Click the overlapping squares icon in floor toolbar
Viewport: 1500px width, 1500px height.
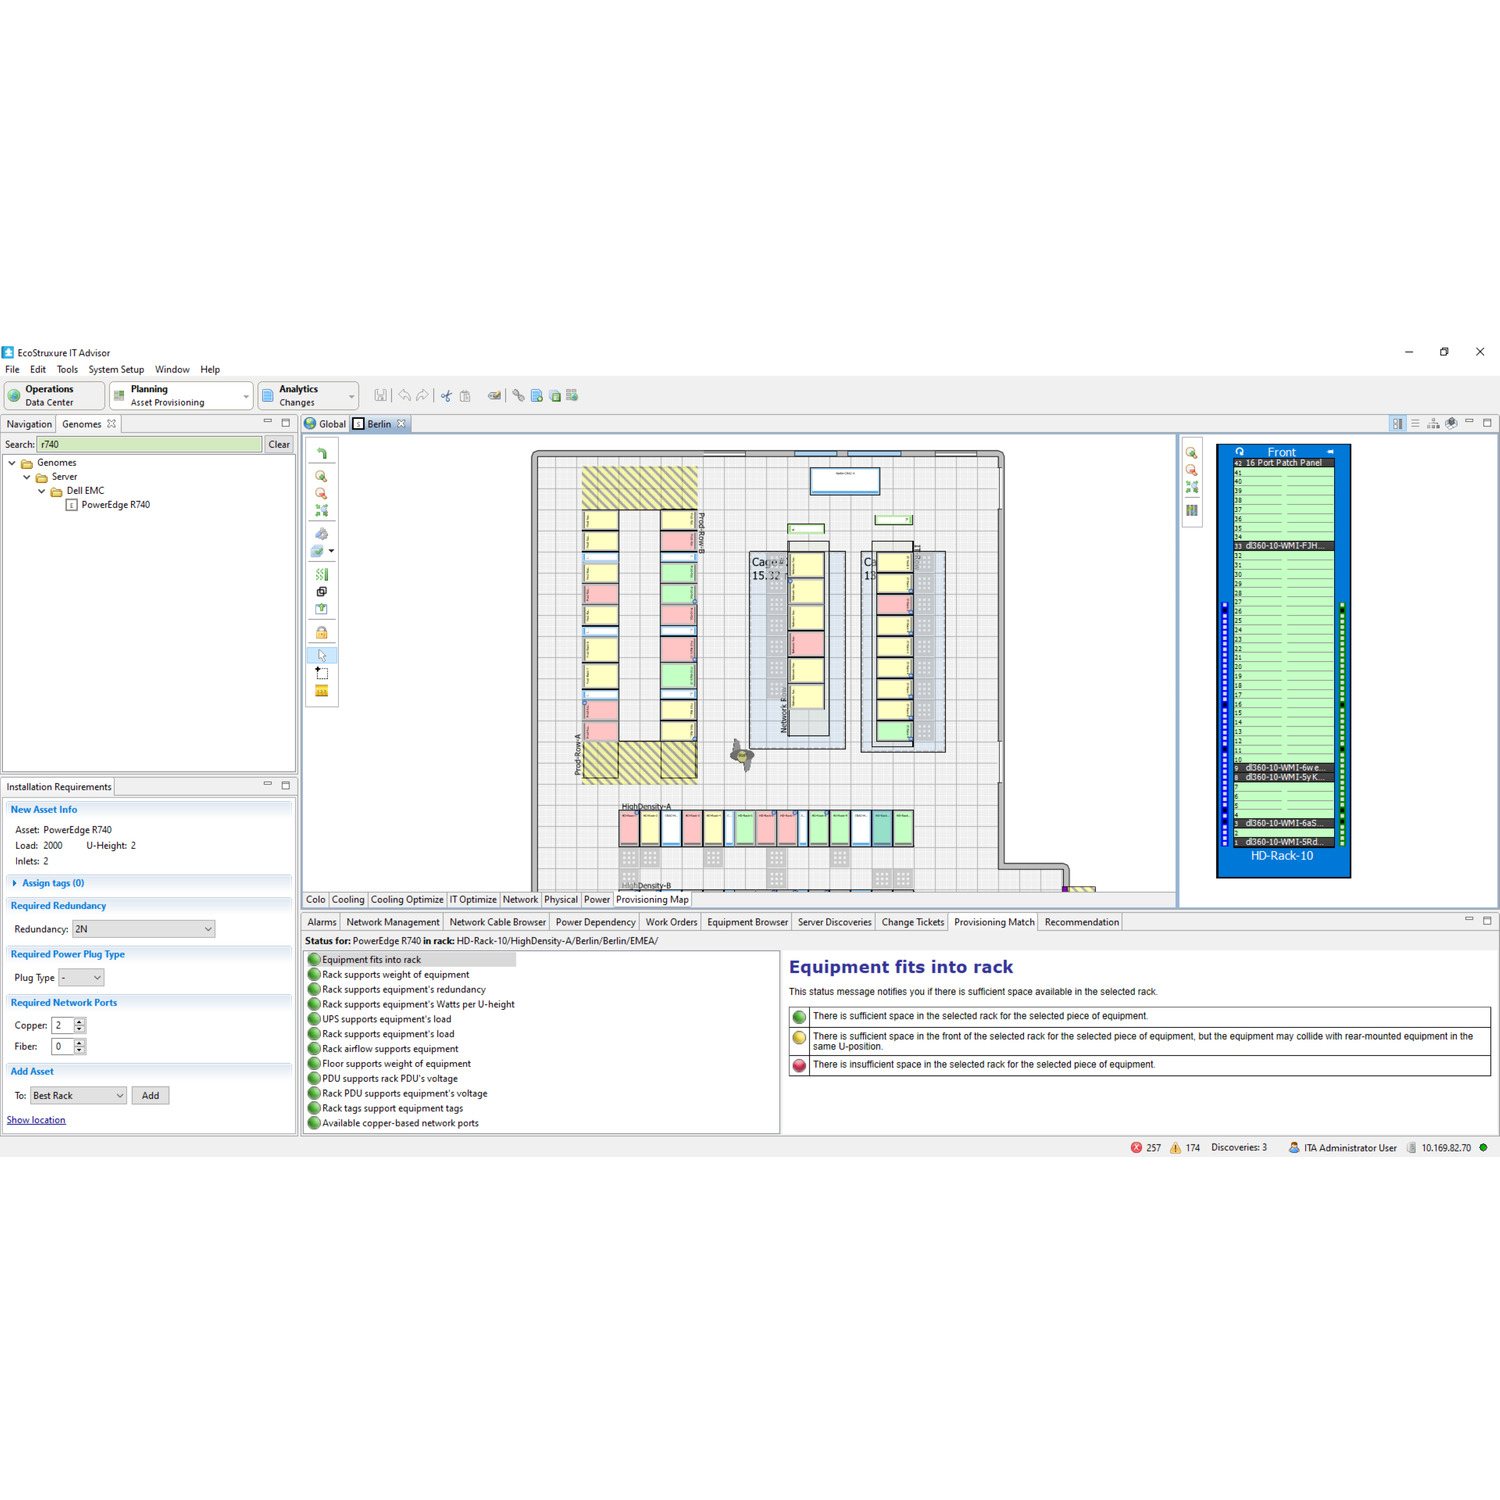click(x=321, y=592)
